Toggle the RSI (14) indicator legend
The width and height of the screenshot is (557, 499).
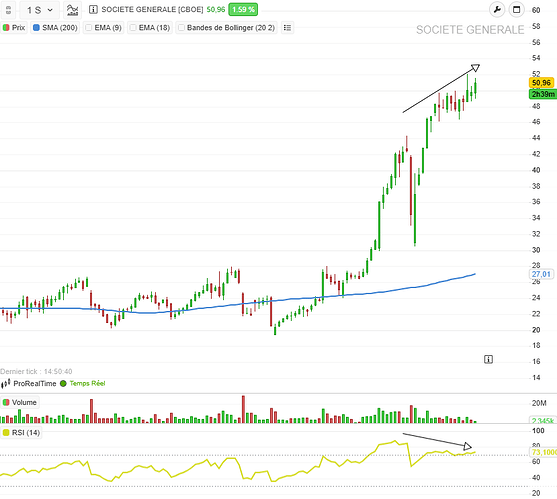click(21, 433)
